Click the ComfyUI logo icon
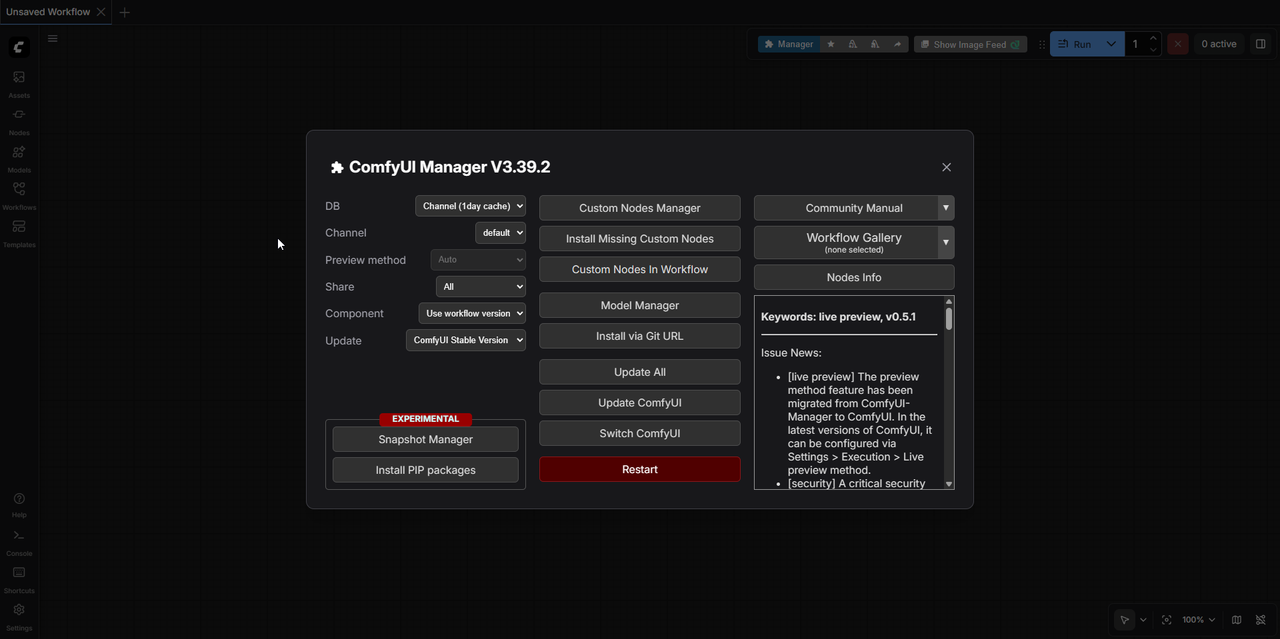 (19, 47)
